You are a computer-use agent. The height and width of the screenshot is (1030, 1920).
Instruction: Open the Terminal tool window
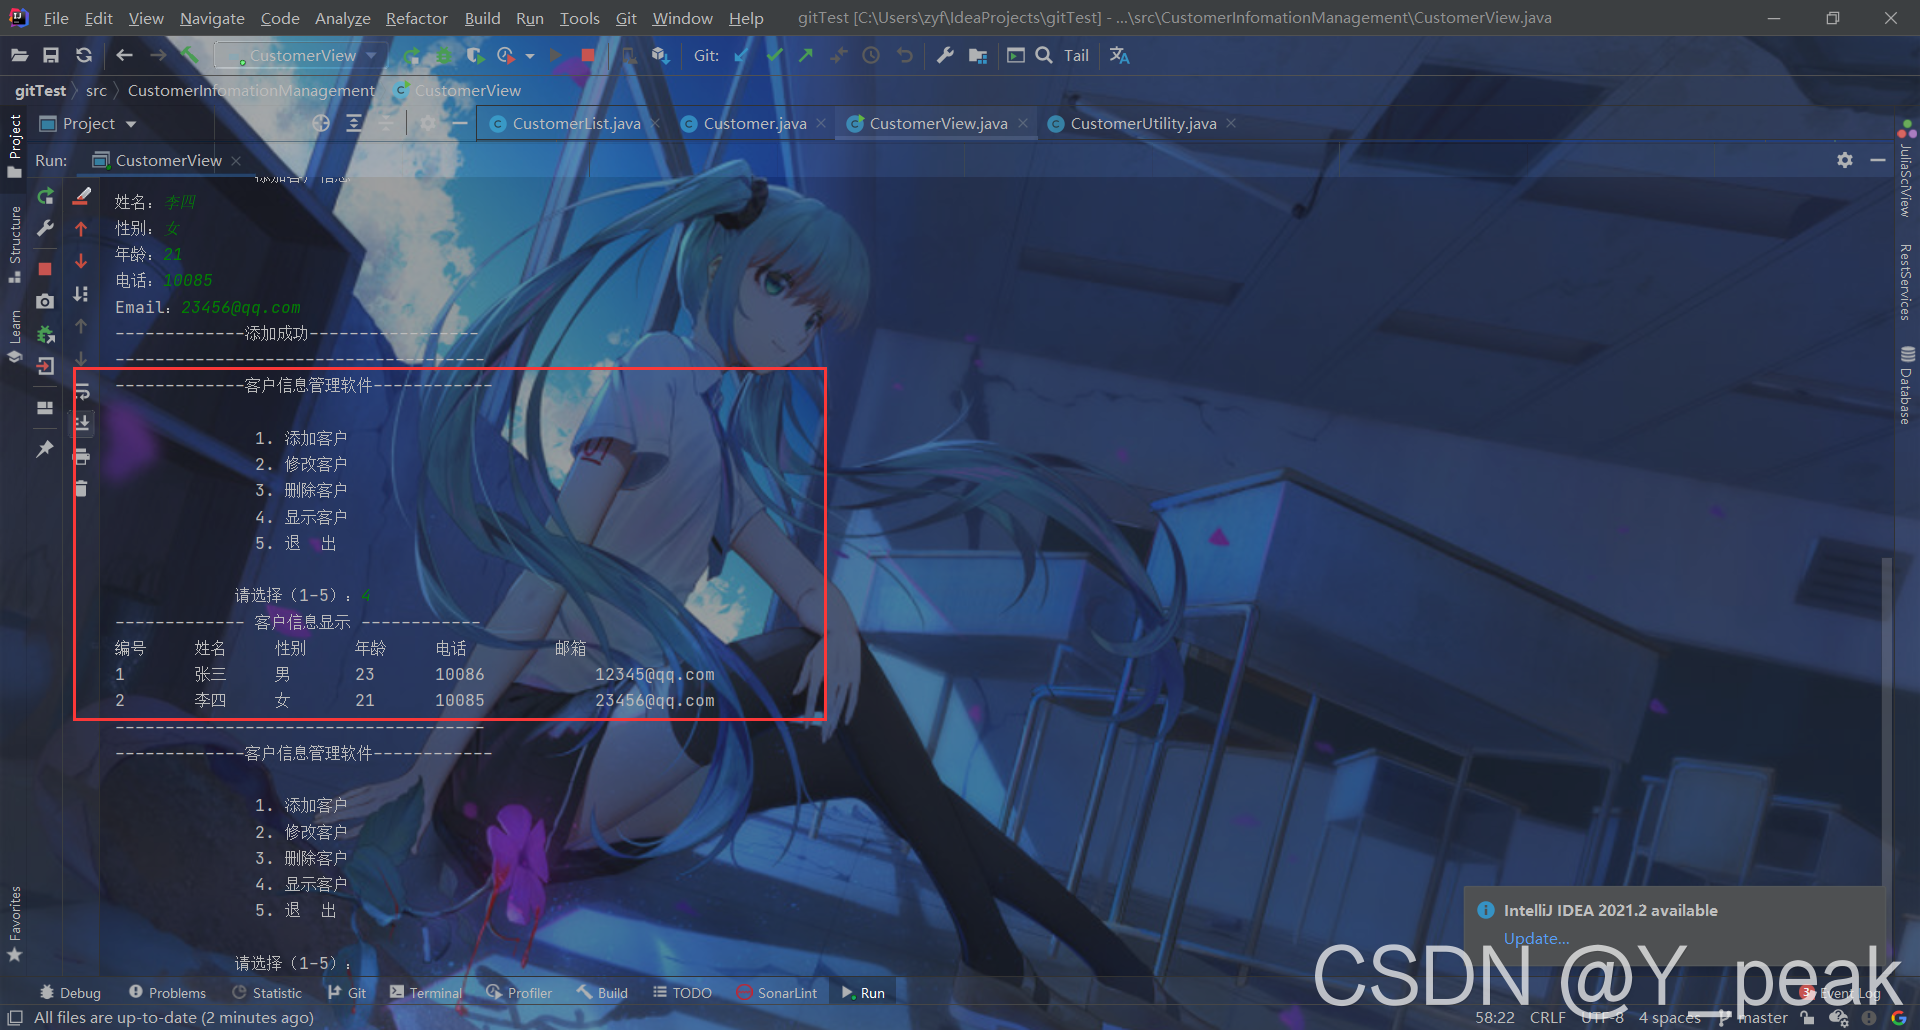(x=426, y=993)
